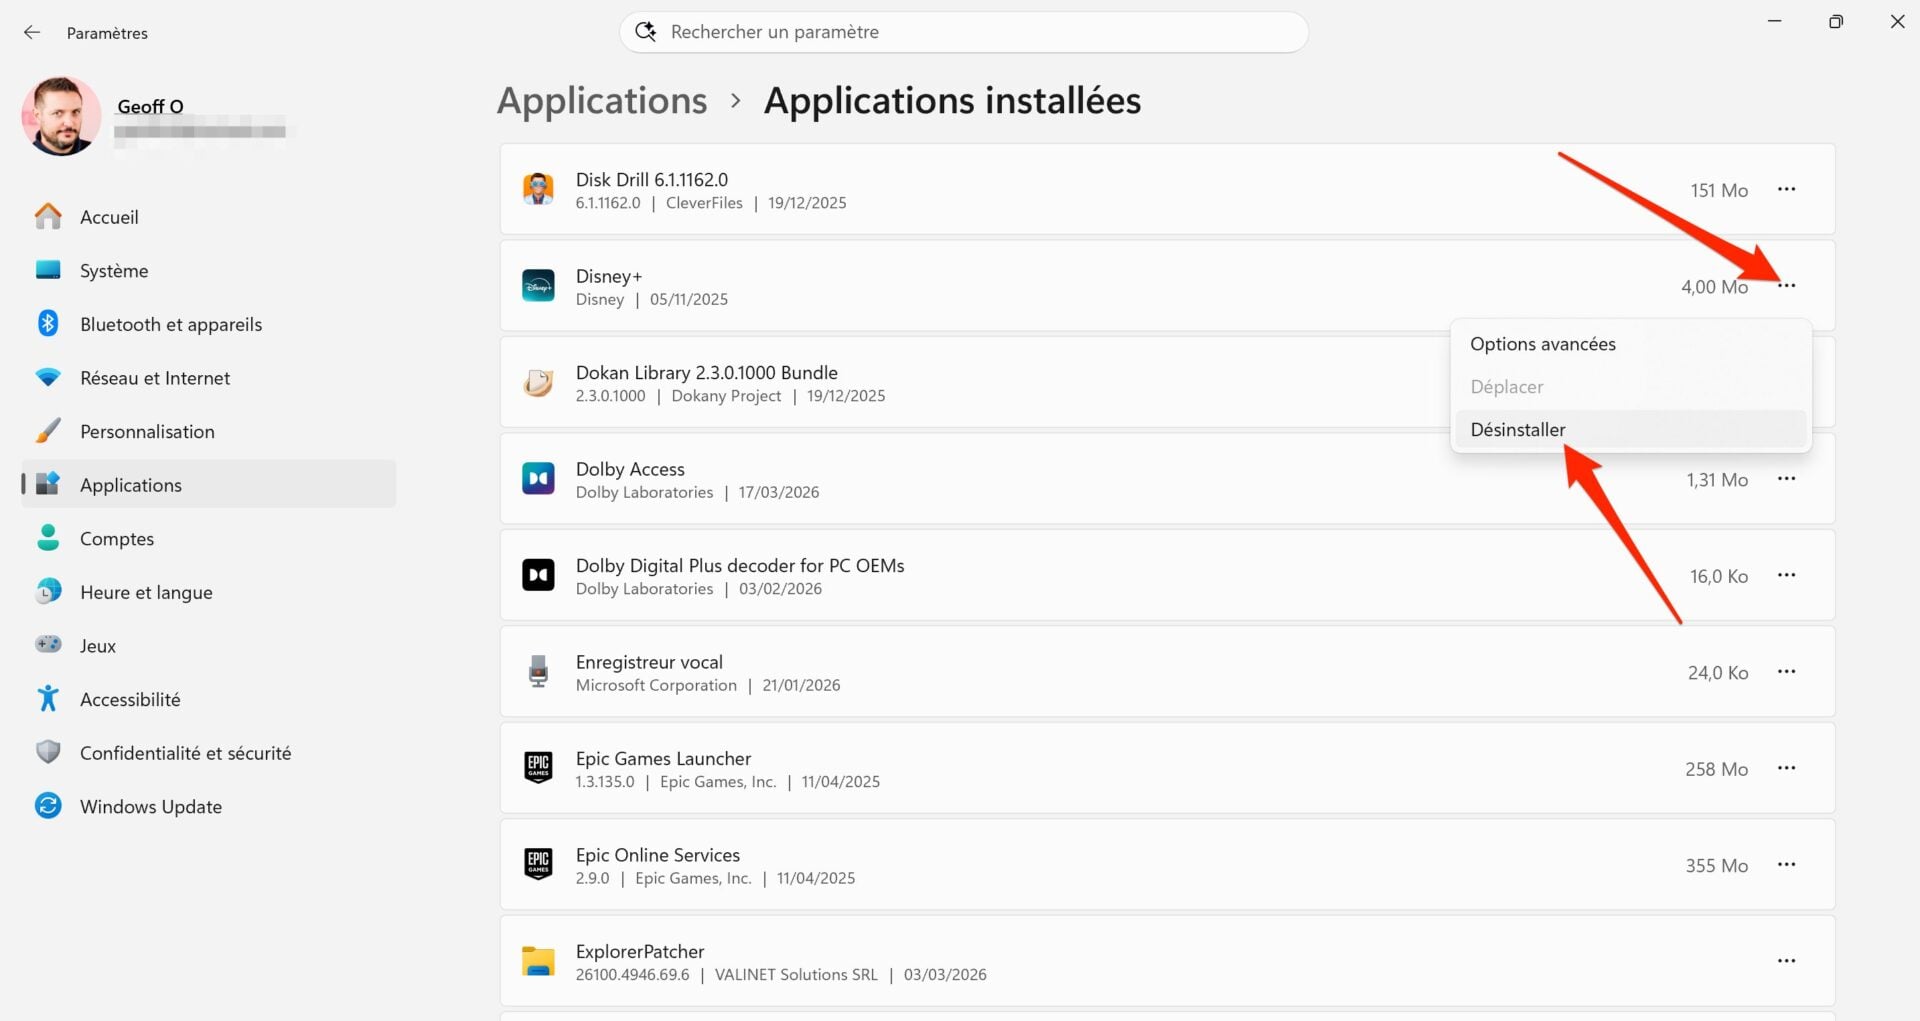1920x1021 pixels.
Task: Open more options for Disk Drill
Action: (1787, 189)
